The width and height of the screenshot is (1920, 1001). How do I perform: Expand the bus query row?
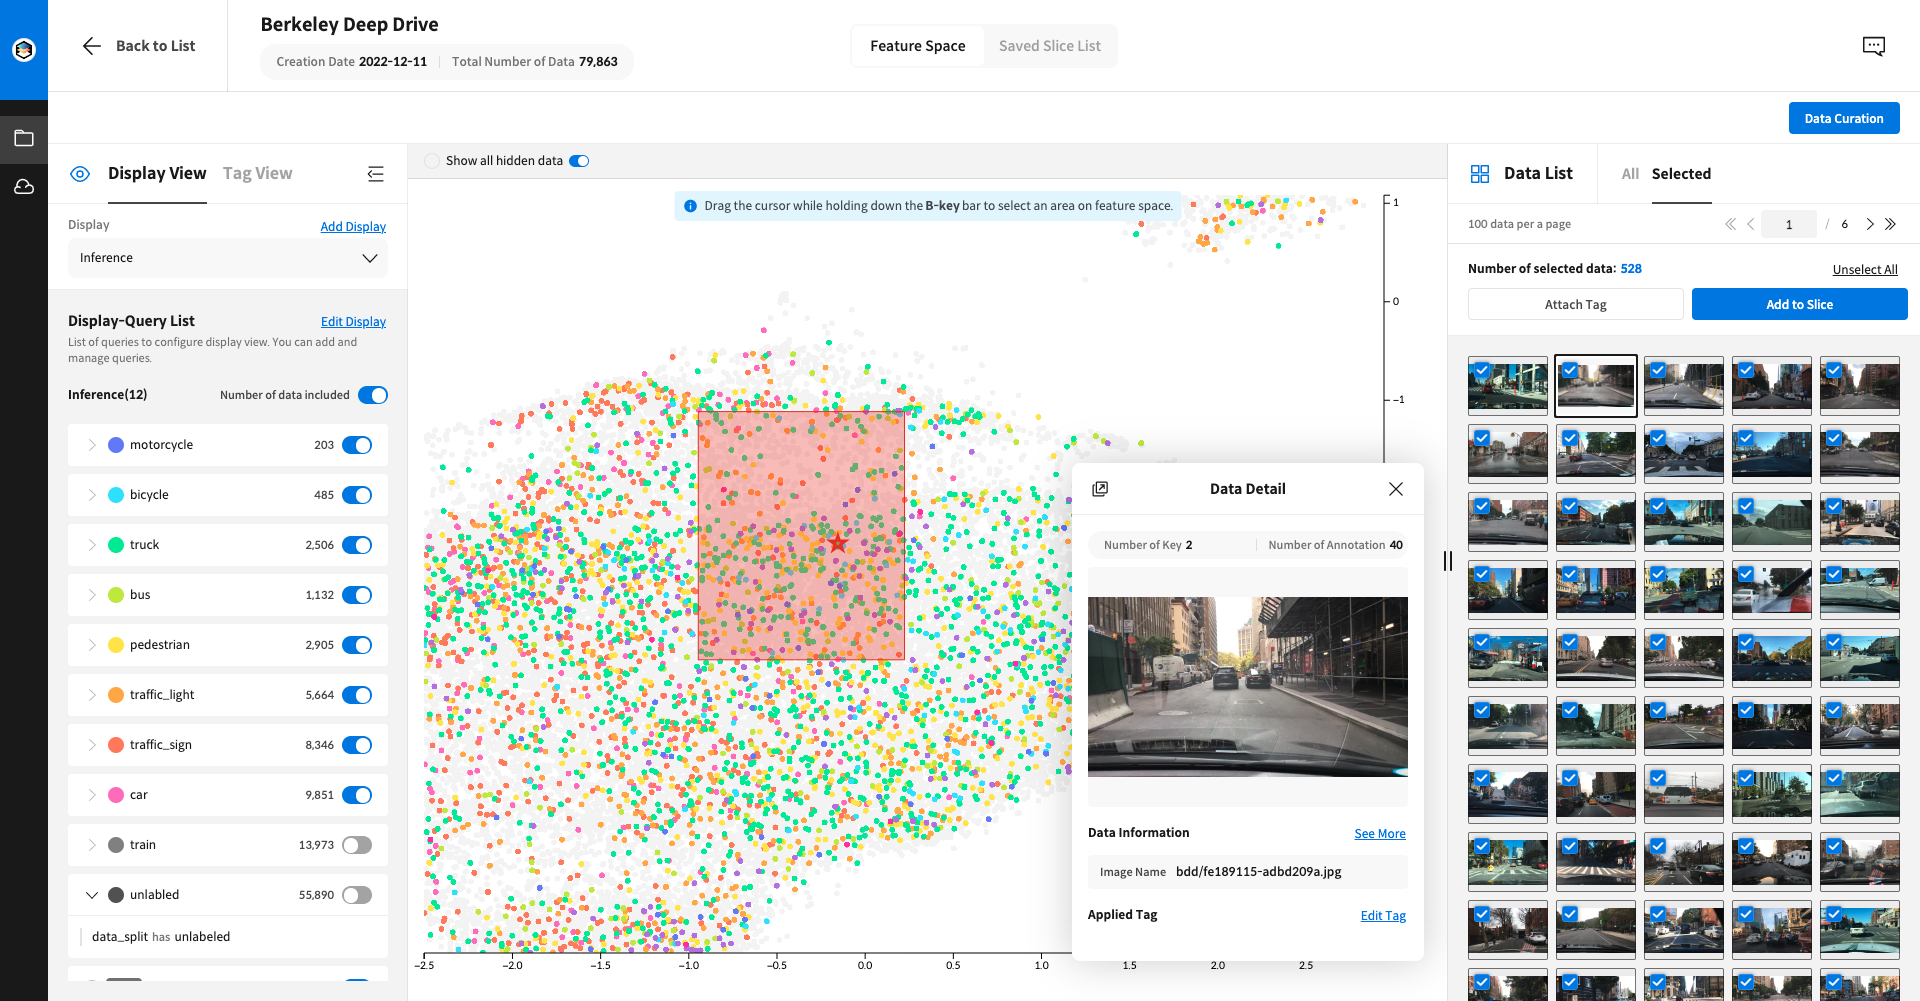coord(92,595)
